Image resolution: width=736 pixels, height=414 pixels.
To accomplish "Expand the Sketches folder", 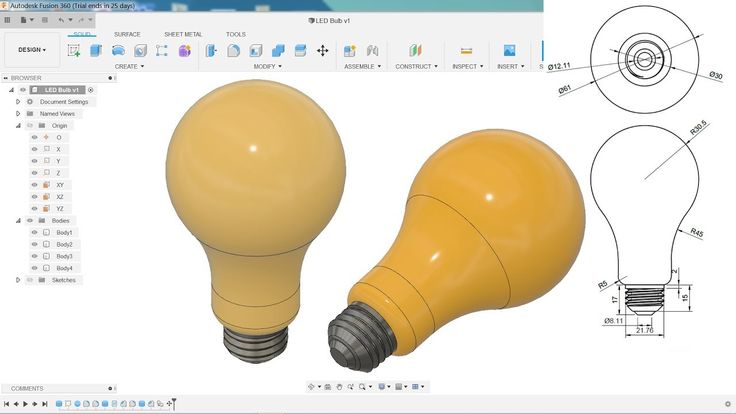I will click(18, 280).
